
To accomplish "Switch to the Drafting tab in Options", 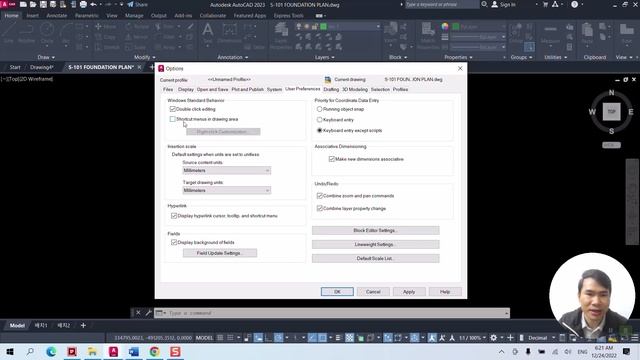I will tap(331, 89).
